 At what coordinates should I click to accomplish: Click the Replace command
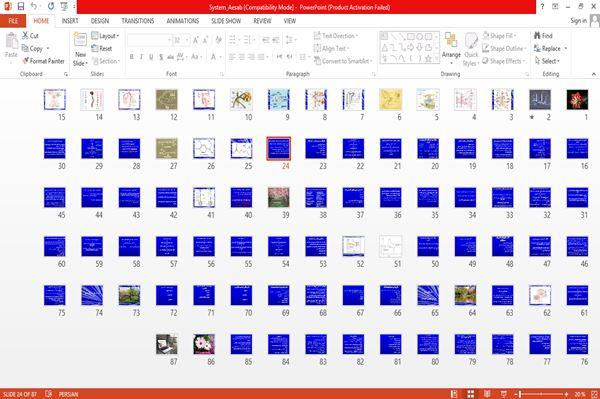(550, 48)
